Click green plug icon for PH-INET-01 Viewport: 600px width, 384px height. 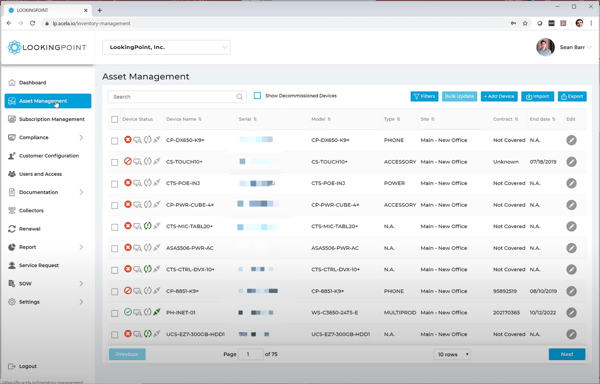pyautogui.click(x=157, y=312)
